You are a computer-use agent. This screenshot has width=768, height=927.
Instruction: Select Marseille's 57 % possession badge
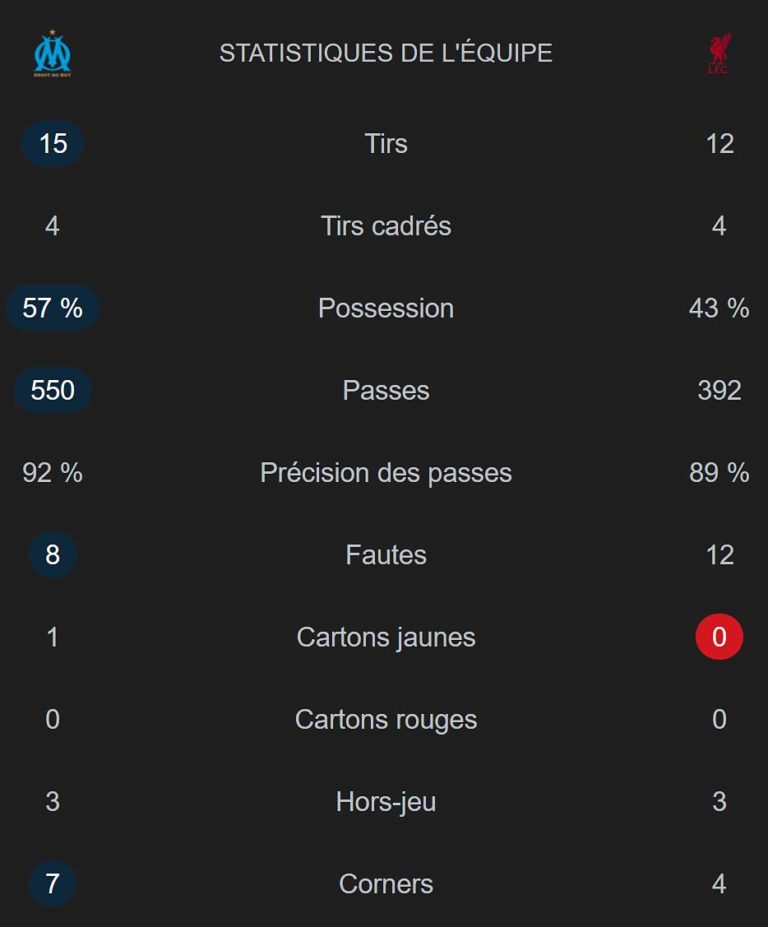click(x=52, y=308)
